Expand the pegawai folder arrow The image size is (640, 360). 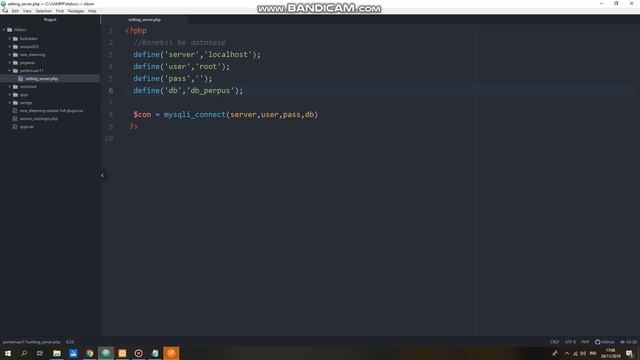point(10,62)
